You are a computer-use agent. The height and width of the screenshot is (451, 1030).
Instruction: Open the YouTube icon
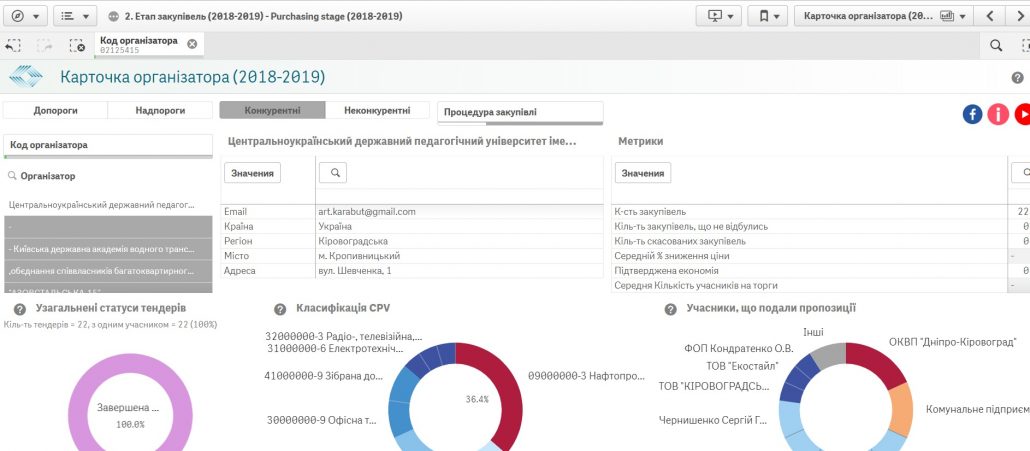[x=1022, y=114]
